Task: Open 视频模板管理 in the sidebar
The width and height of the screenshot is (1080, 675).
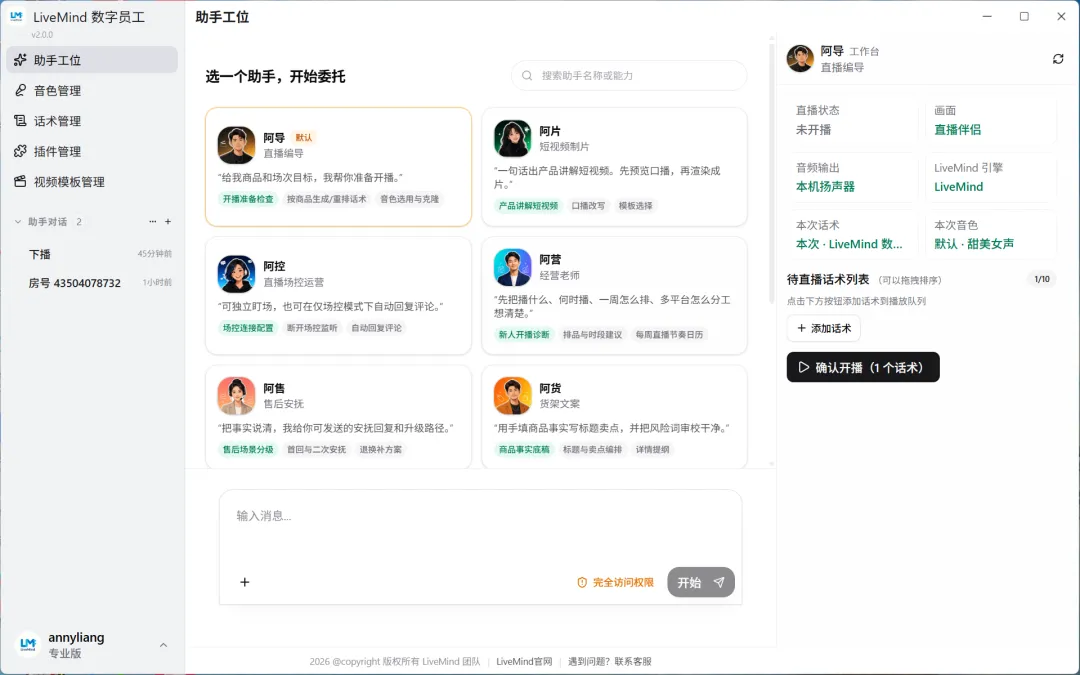Action: [x=92, y=181]
